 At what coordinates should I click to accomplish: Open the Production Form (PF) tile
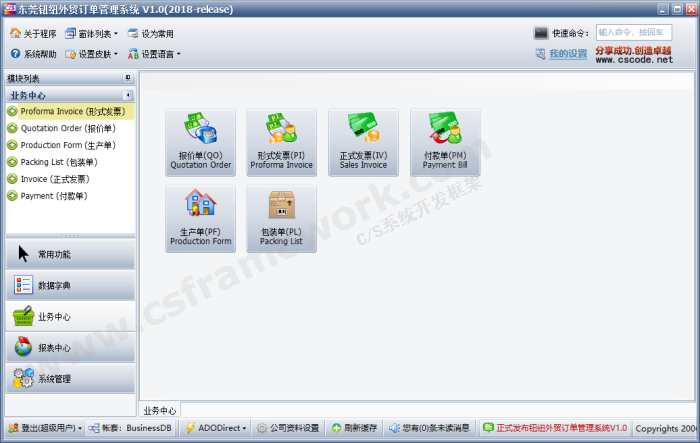pos(200,217)
